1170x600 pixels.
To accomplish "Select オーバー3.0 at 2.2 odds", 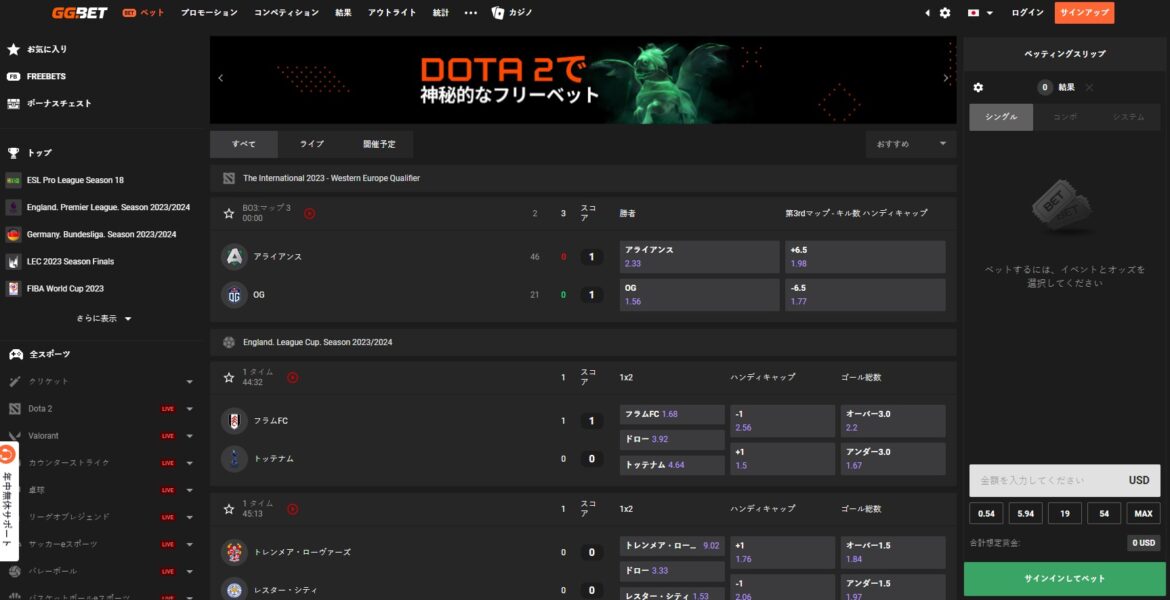I will 893,421.
